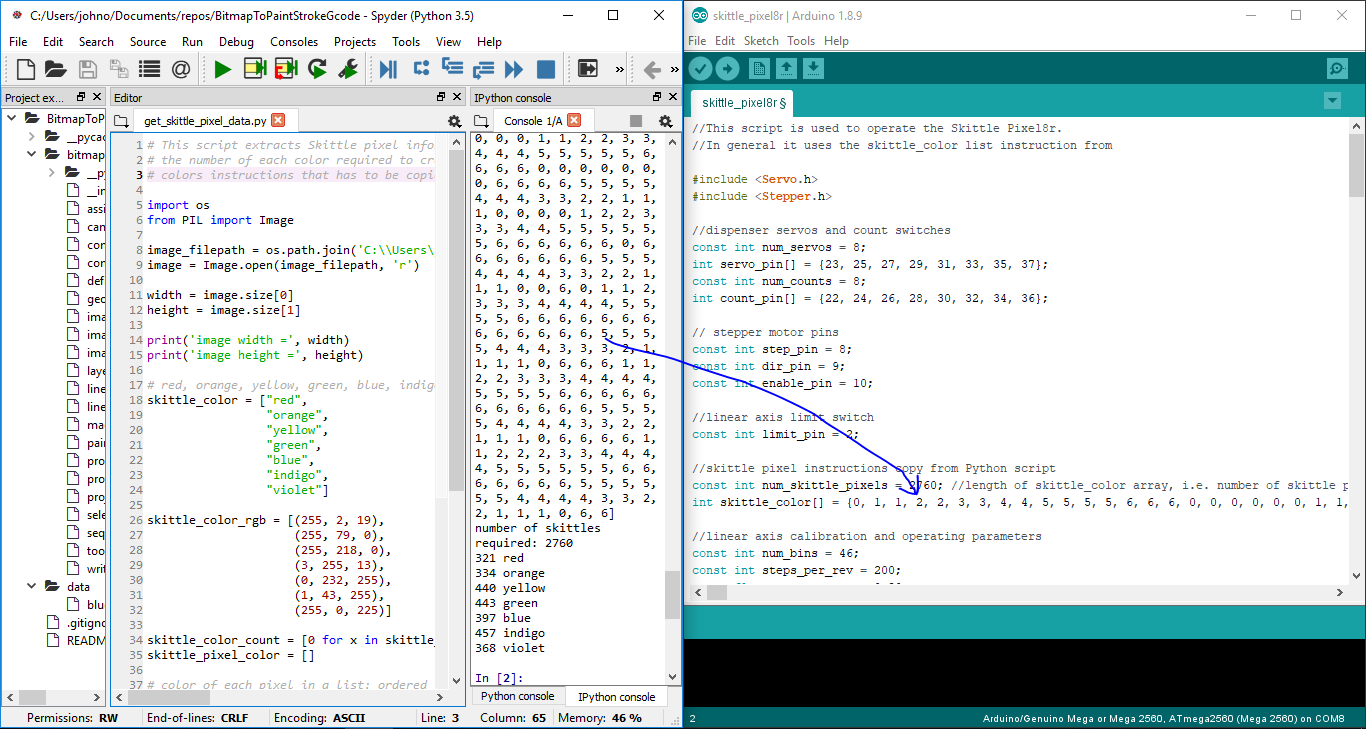Click Spyder's Save all files icon
The height and width of the screenshot is (729, 1366).
[118, 69]
